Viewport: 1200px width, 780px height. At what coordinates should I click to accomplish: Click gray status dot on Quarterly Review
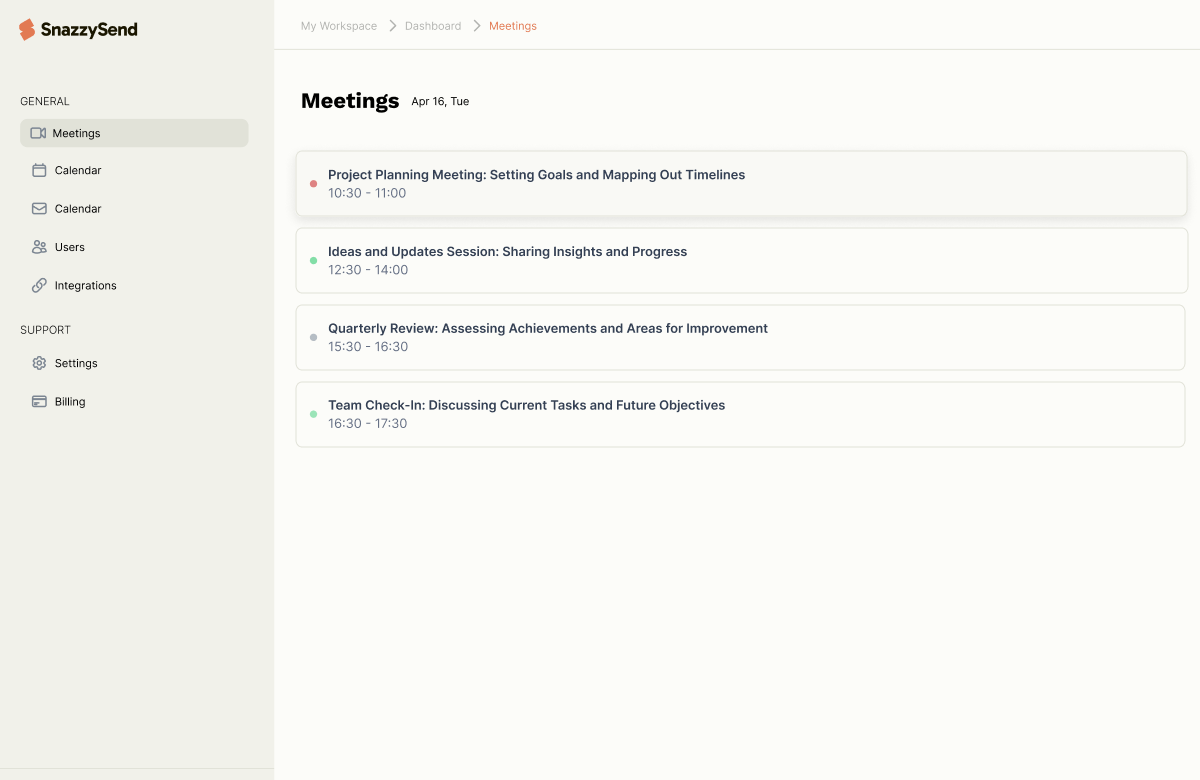point(313,338)
